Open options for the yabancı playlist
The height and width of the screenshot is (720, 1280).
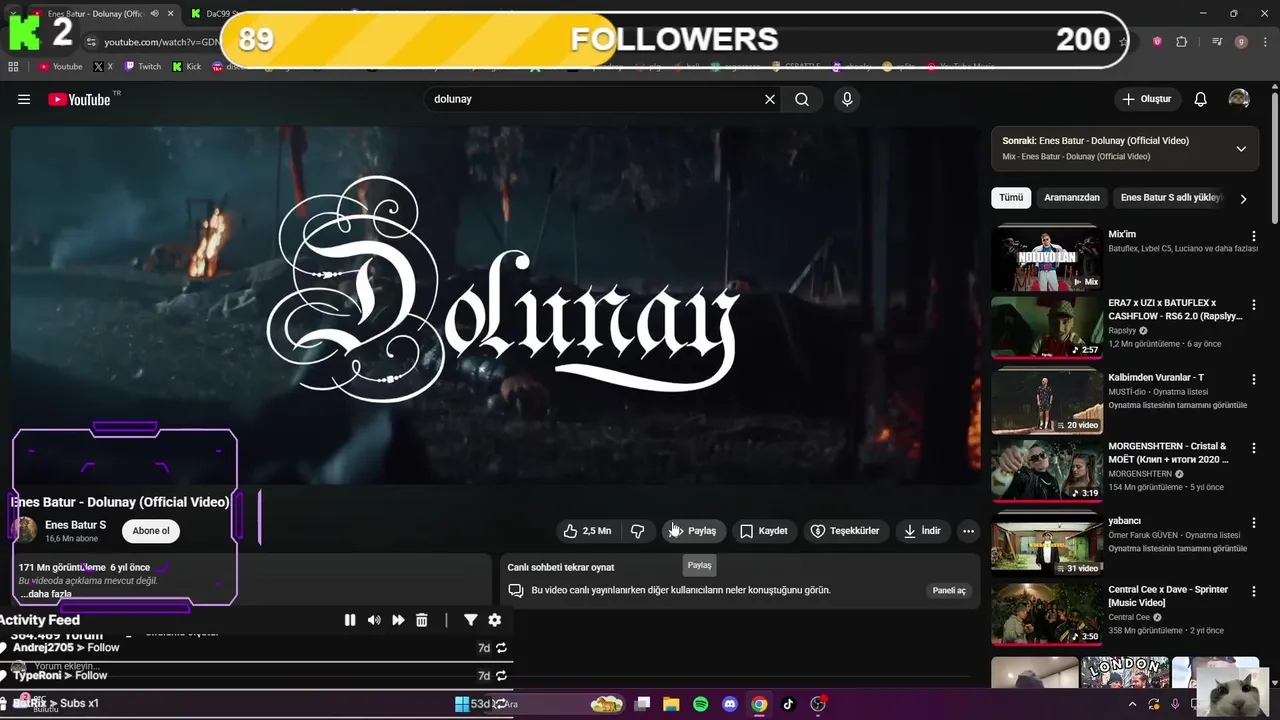pos(1253,523)
